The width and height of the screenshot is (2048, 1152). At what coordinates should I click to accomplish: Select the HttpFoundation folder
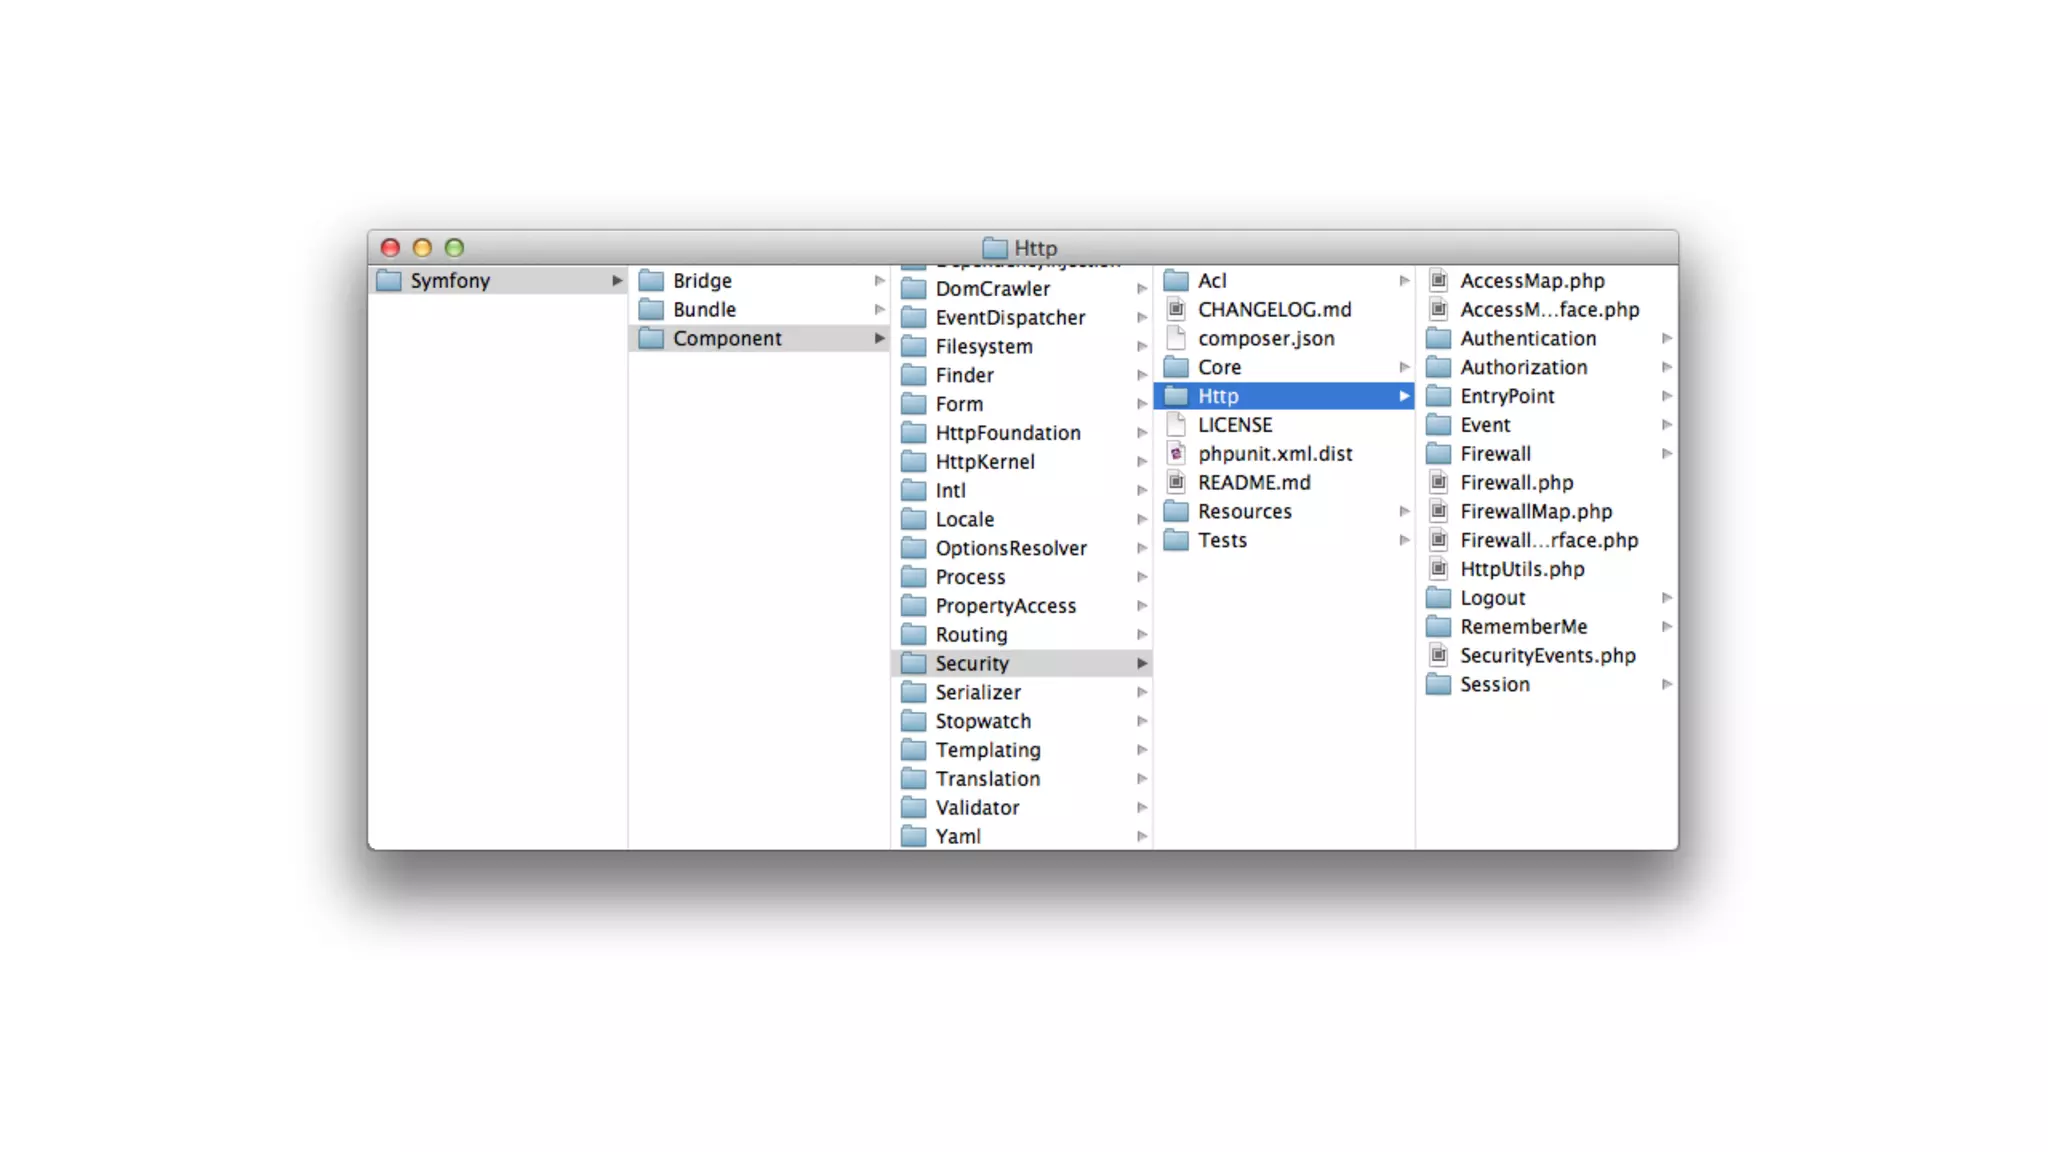click(x=1007, y=433)
